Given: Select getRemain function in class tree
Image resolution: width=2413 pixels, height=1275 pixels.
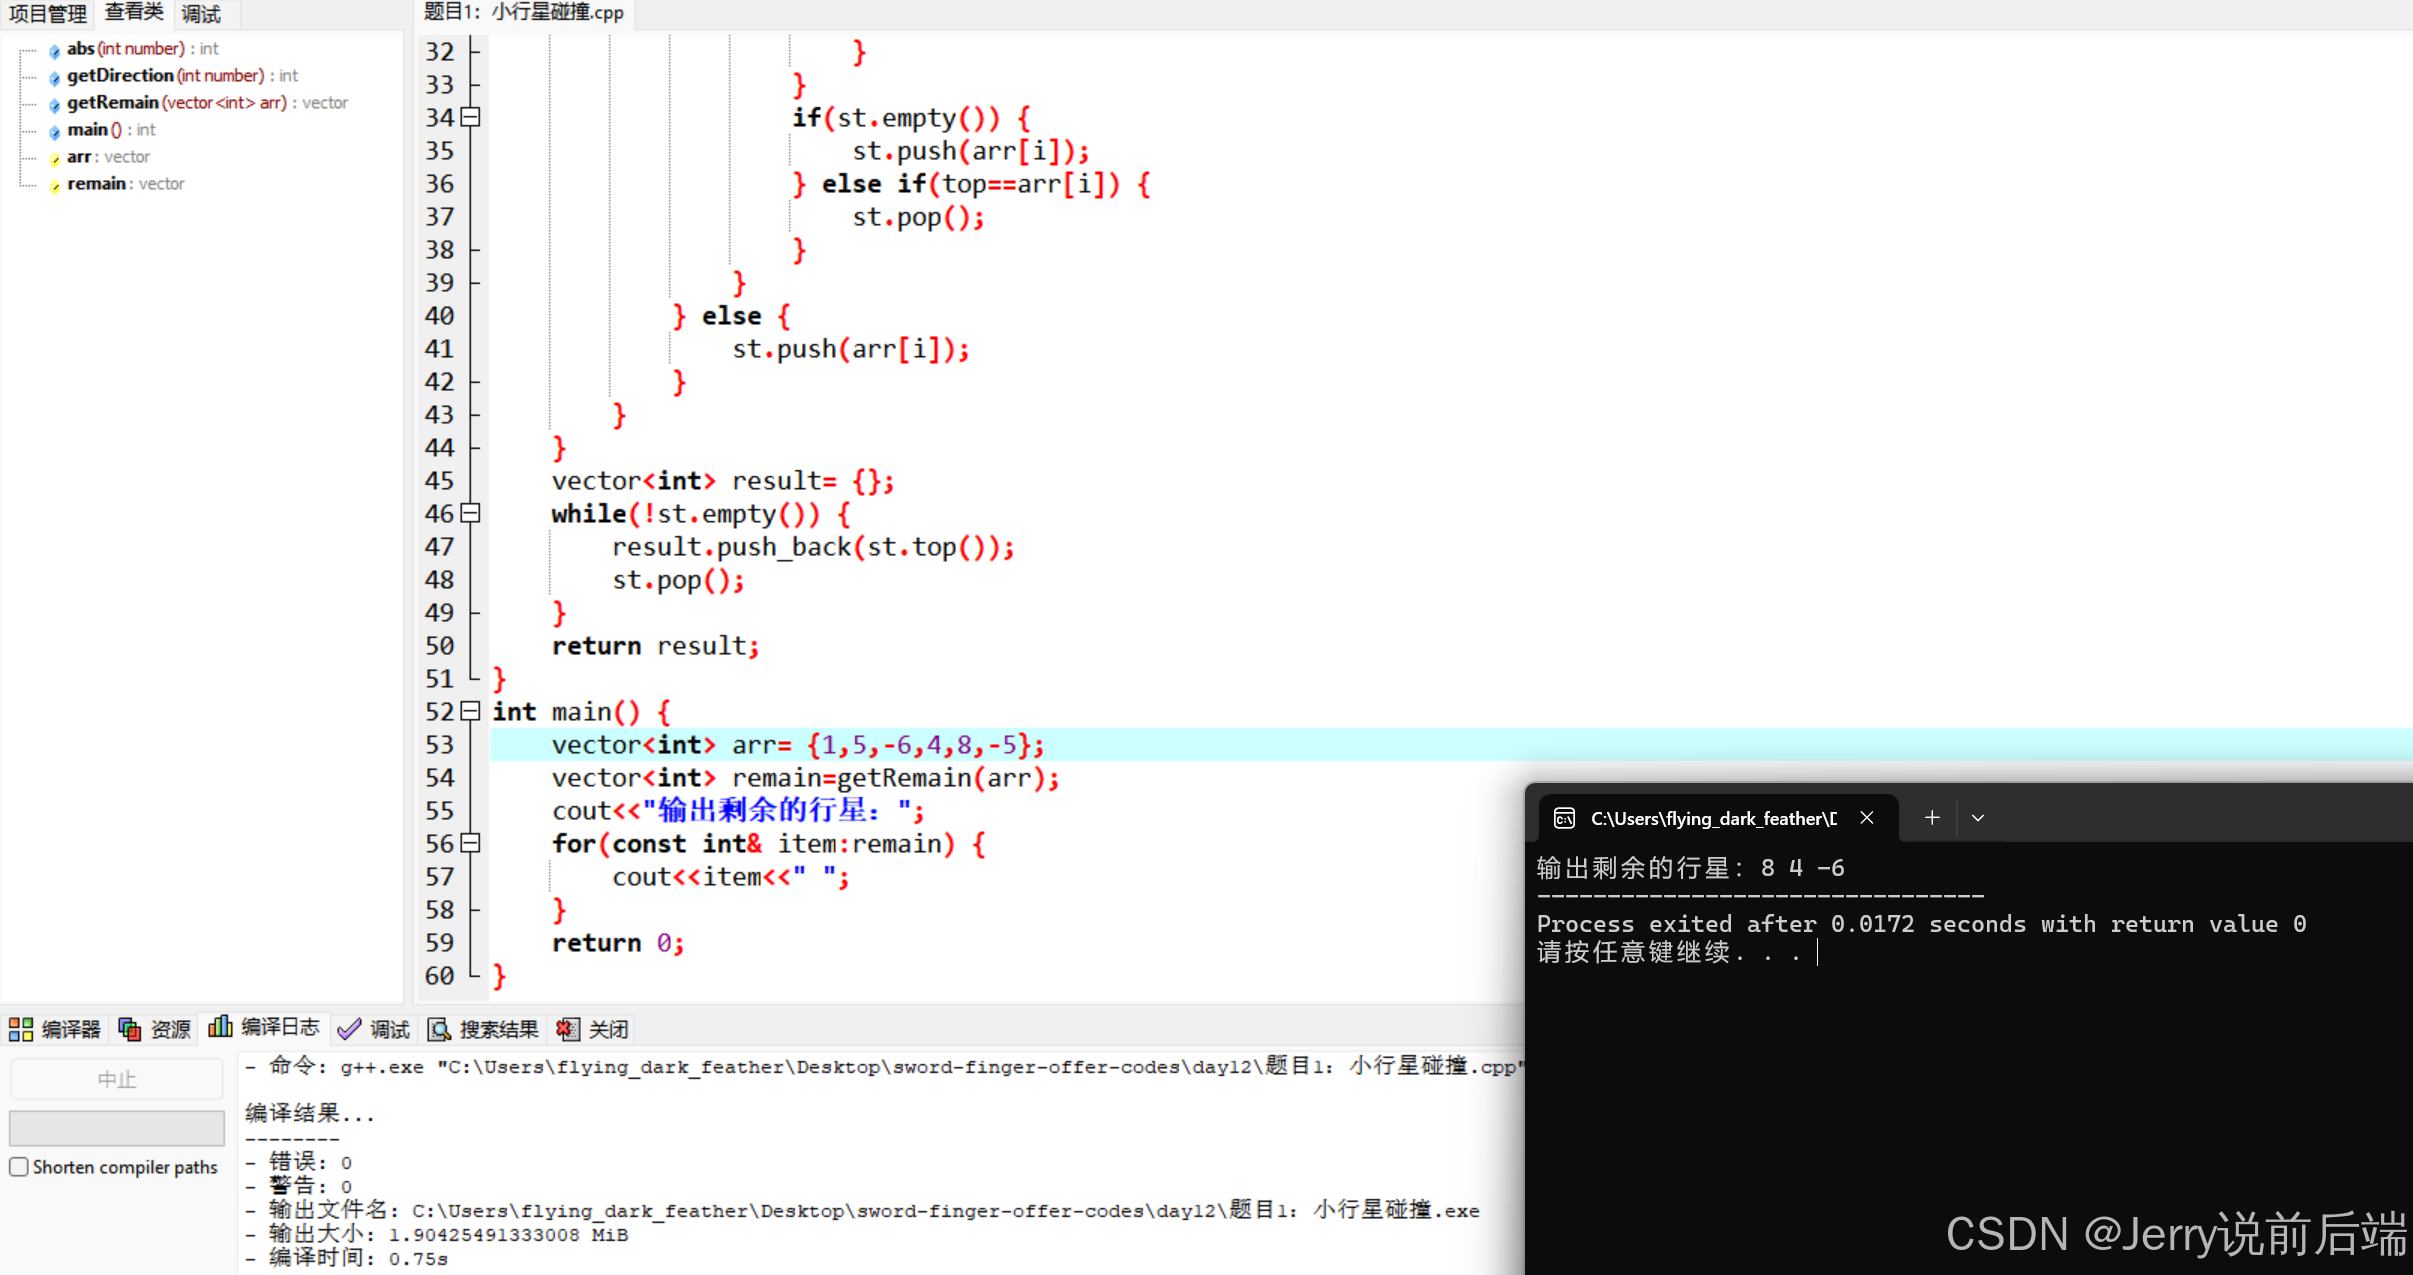Looking at the screenshot, I should coord(112,102).
